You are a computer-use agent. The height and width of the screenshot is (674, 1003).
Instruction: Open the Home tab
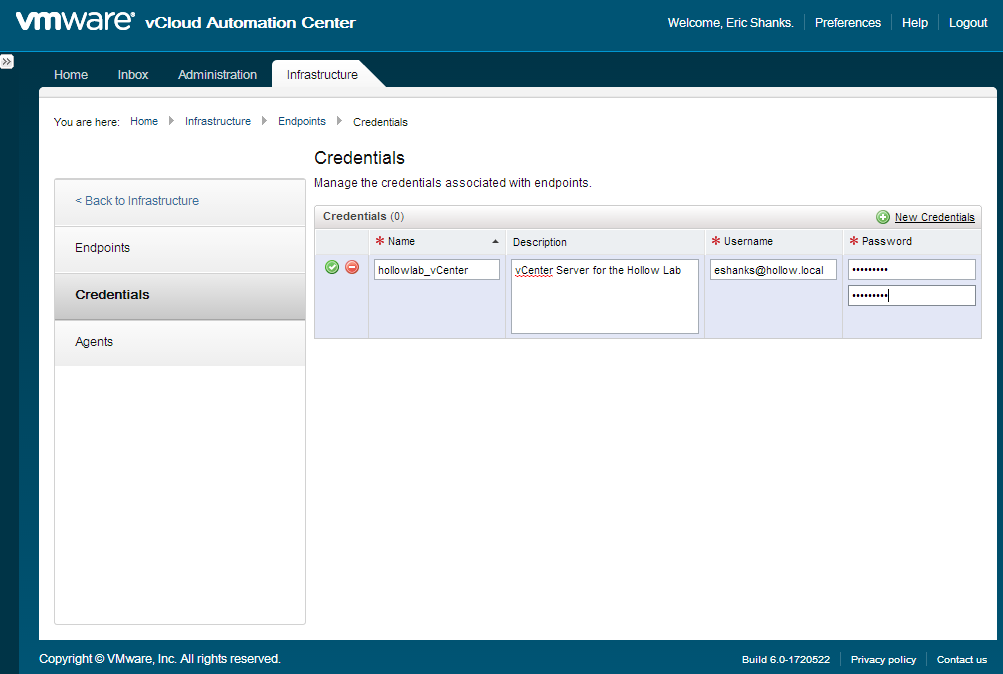[71, 75]
